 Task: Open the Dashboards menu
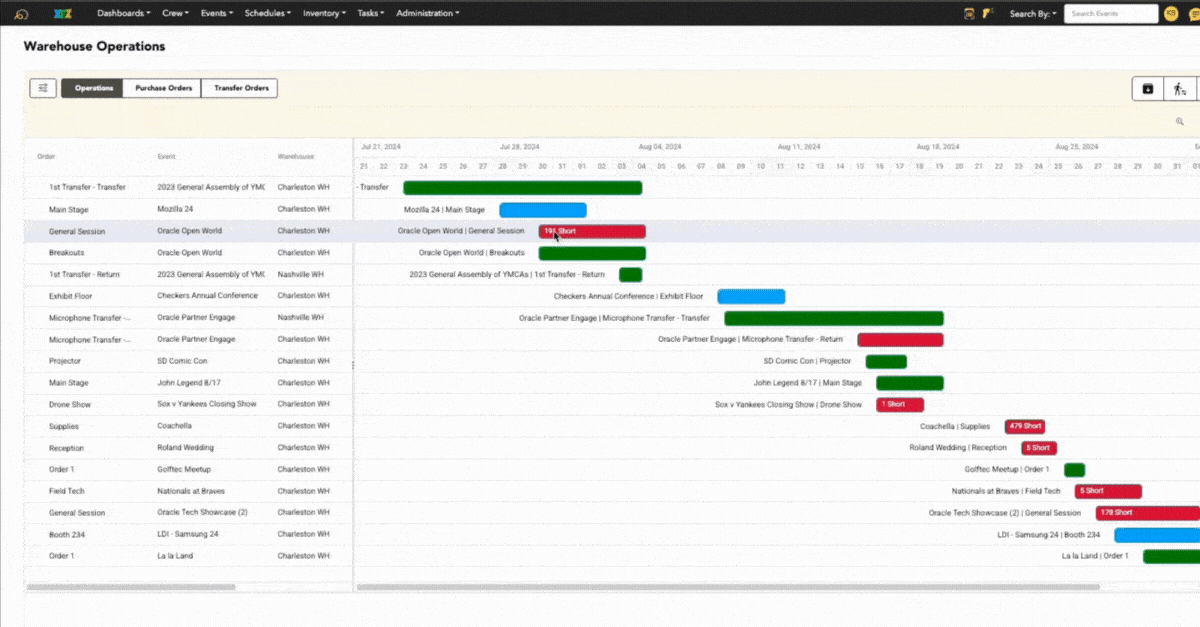[123, 14]
